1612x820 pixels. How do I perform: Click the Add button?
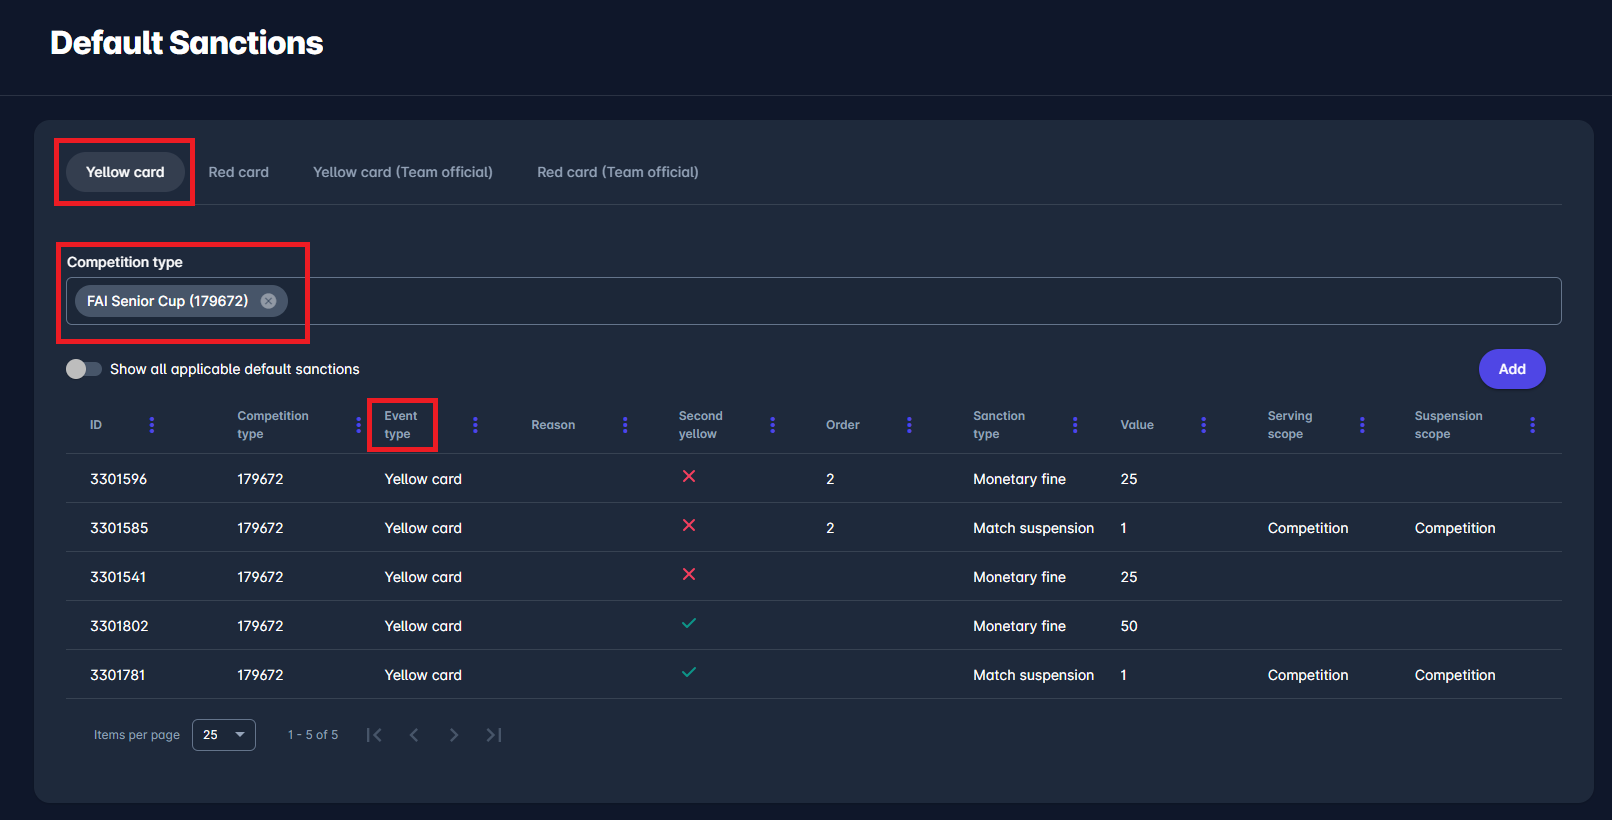point(1511,369)
